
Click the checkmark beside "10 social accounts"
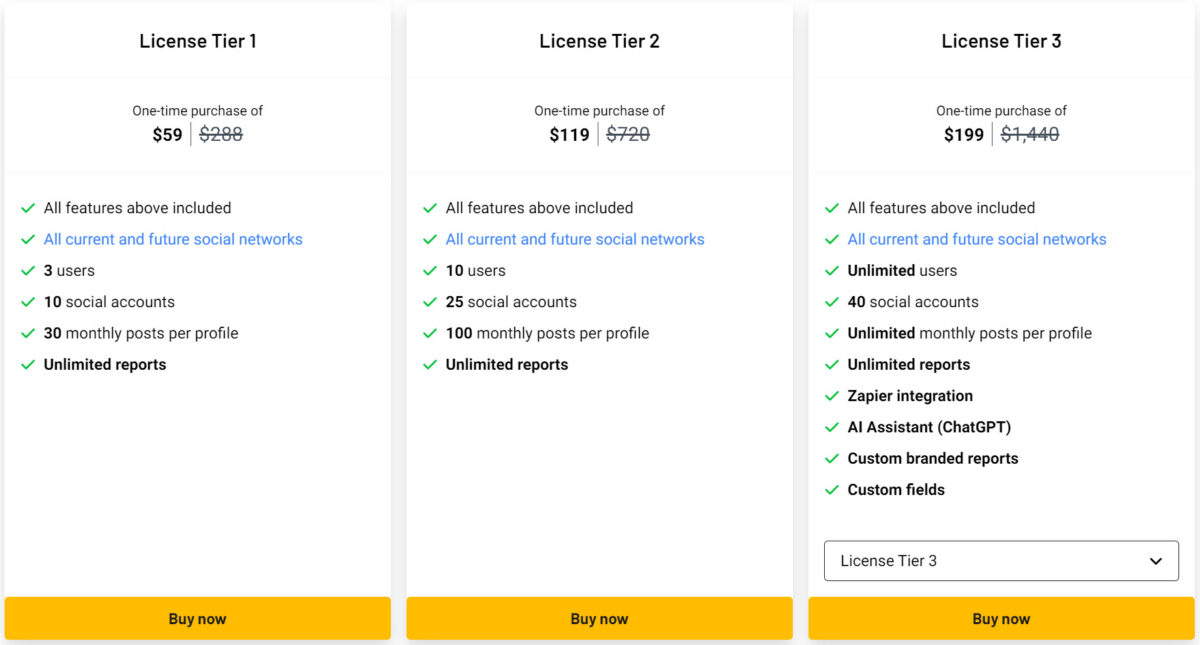coord(28,302)
